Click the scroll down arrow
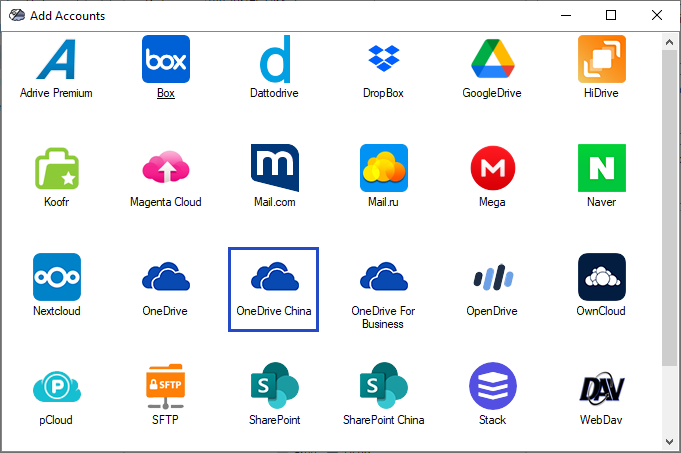The height and width of the screenshot is (453, 681). tap(669, 442)
